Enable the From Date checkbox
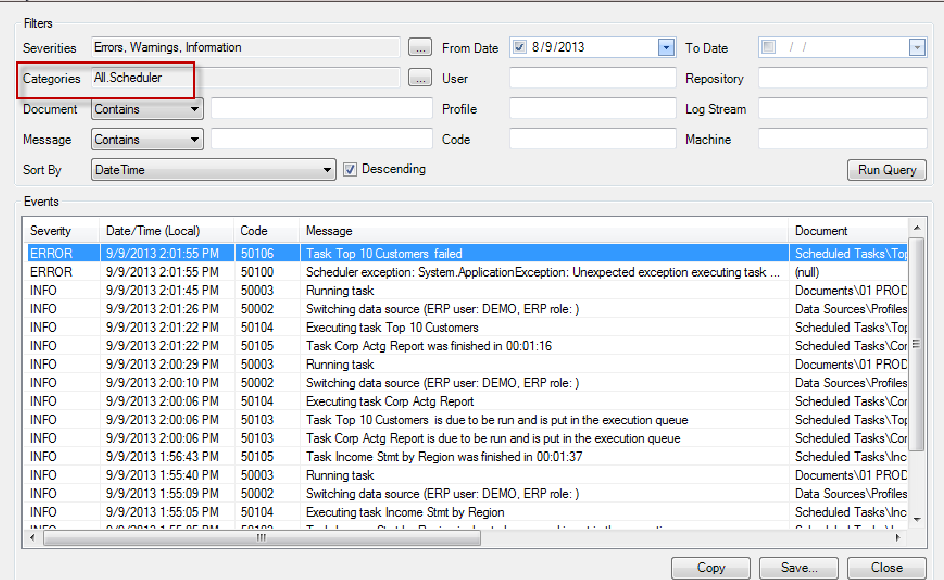This screenshot has height=580, width=944. pyautogui.click(x=518, y=47)
